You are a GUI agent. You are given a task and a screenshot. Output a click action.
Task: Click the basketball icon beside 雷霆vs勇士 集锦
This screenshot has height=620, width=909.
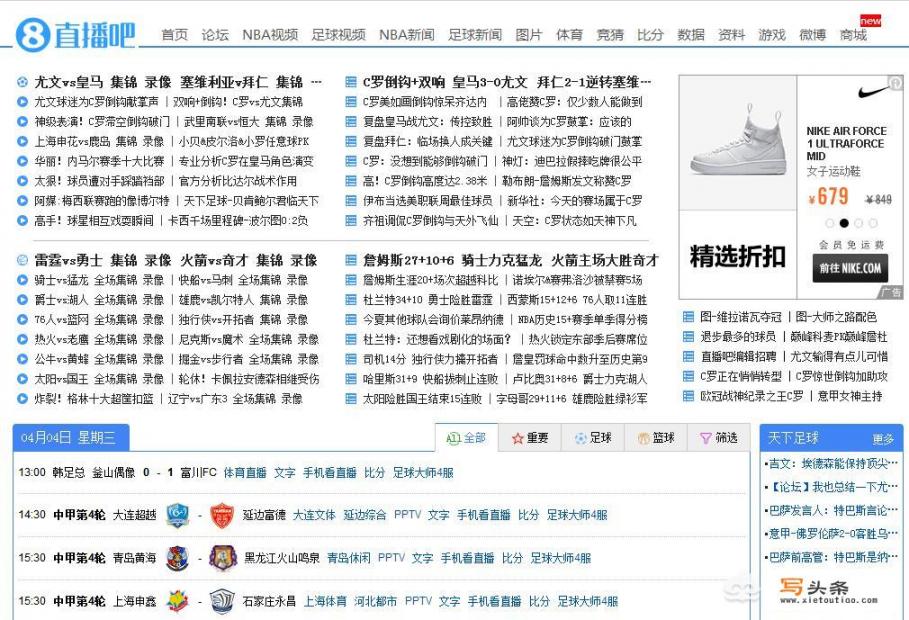tap(23, 260)
